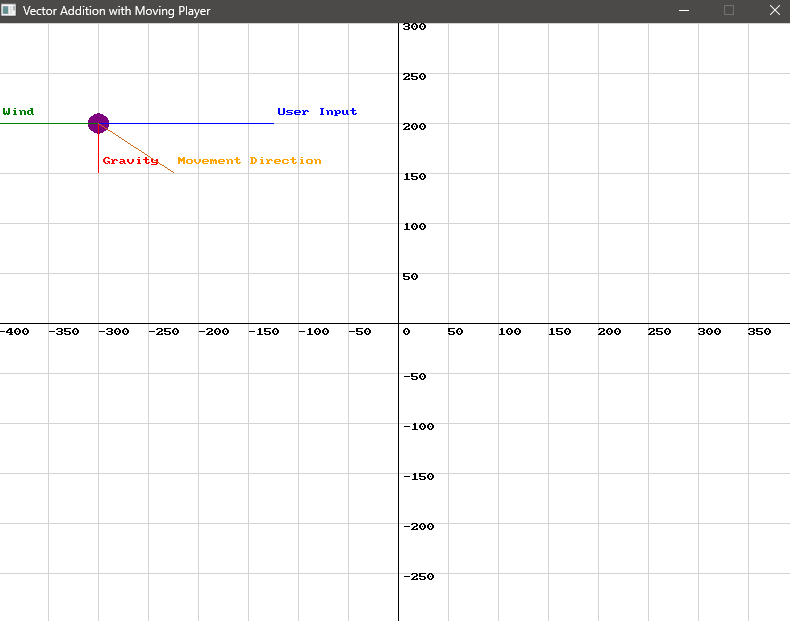Click the blue User Input label
Viewport: 790px width, 621px height.
317,112
